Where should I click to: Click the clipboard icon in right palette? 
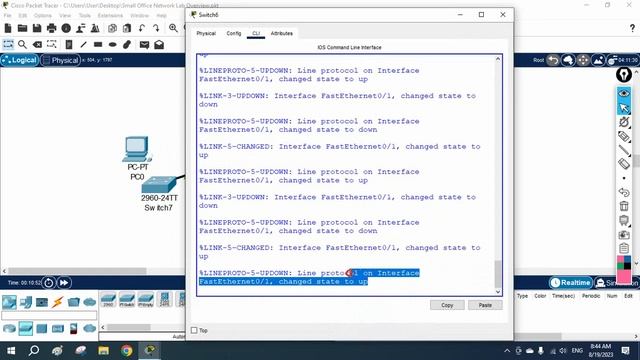[x=624, y=248]
